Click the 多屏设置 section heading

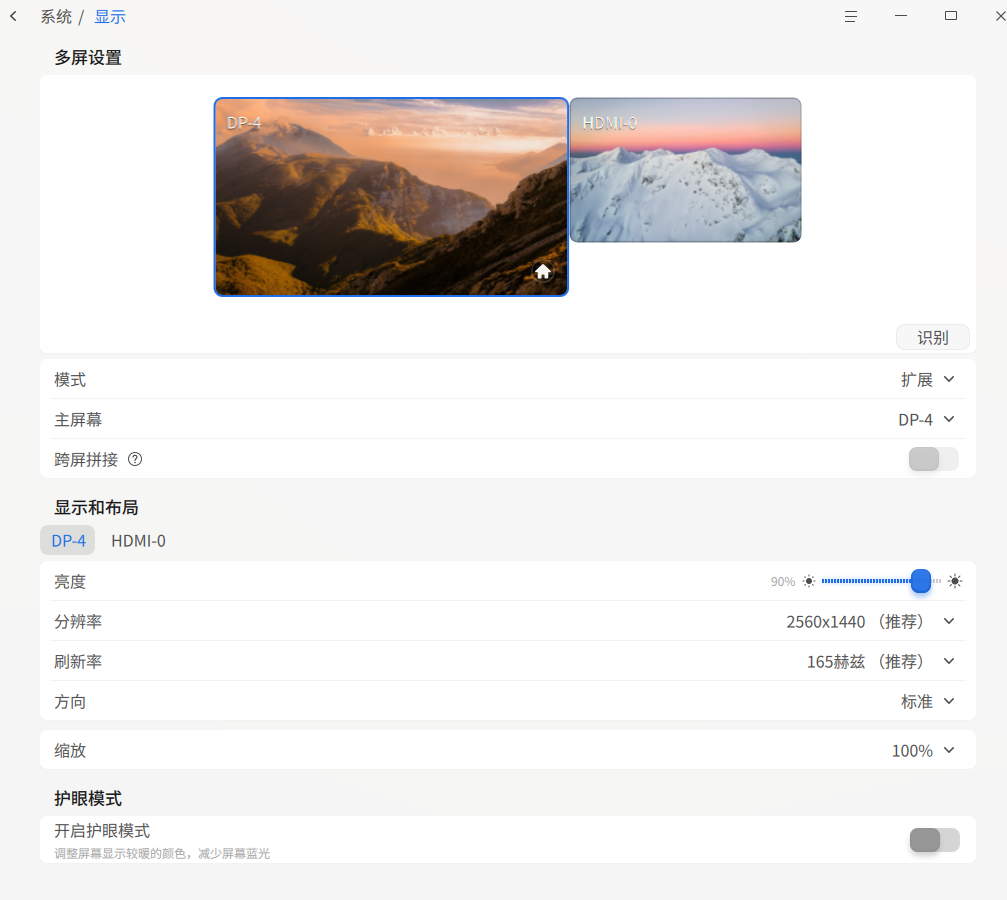click(88, 58)
